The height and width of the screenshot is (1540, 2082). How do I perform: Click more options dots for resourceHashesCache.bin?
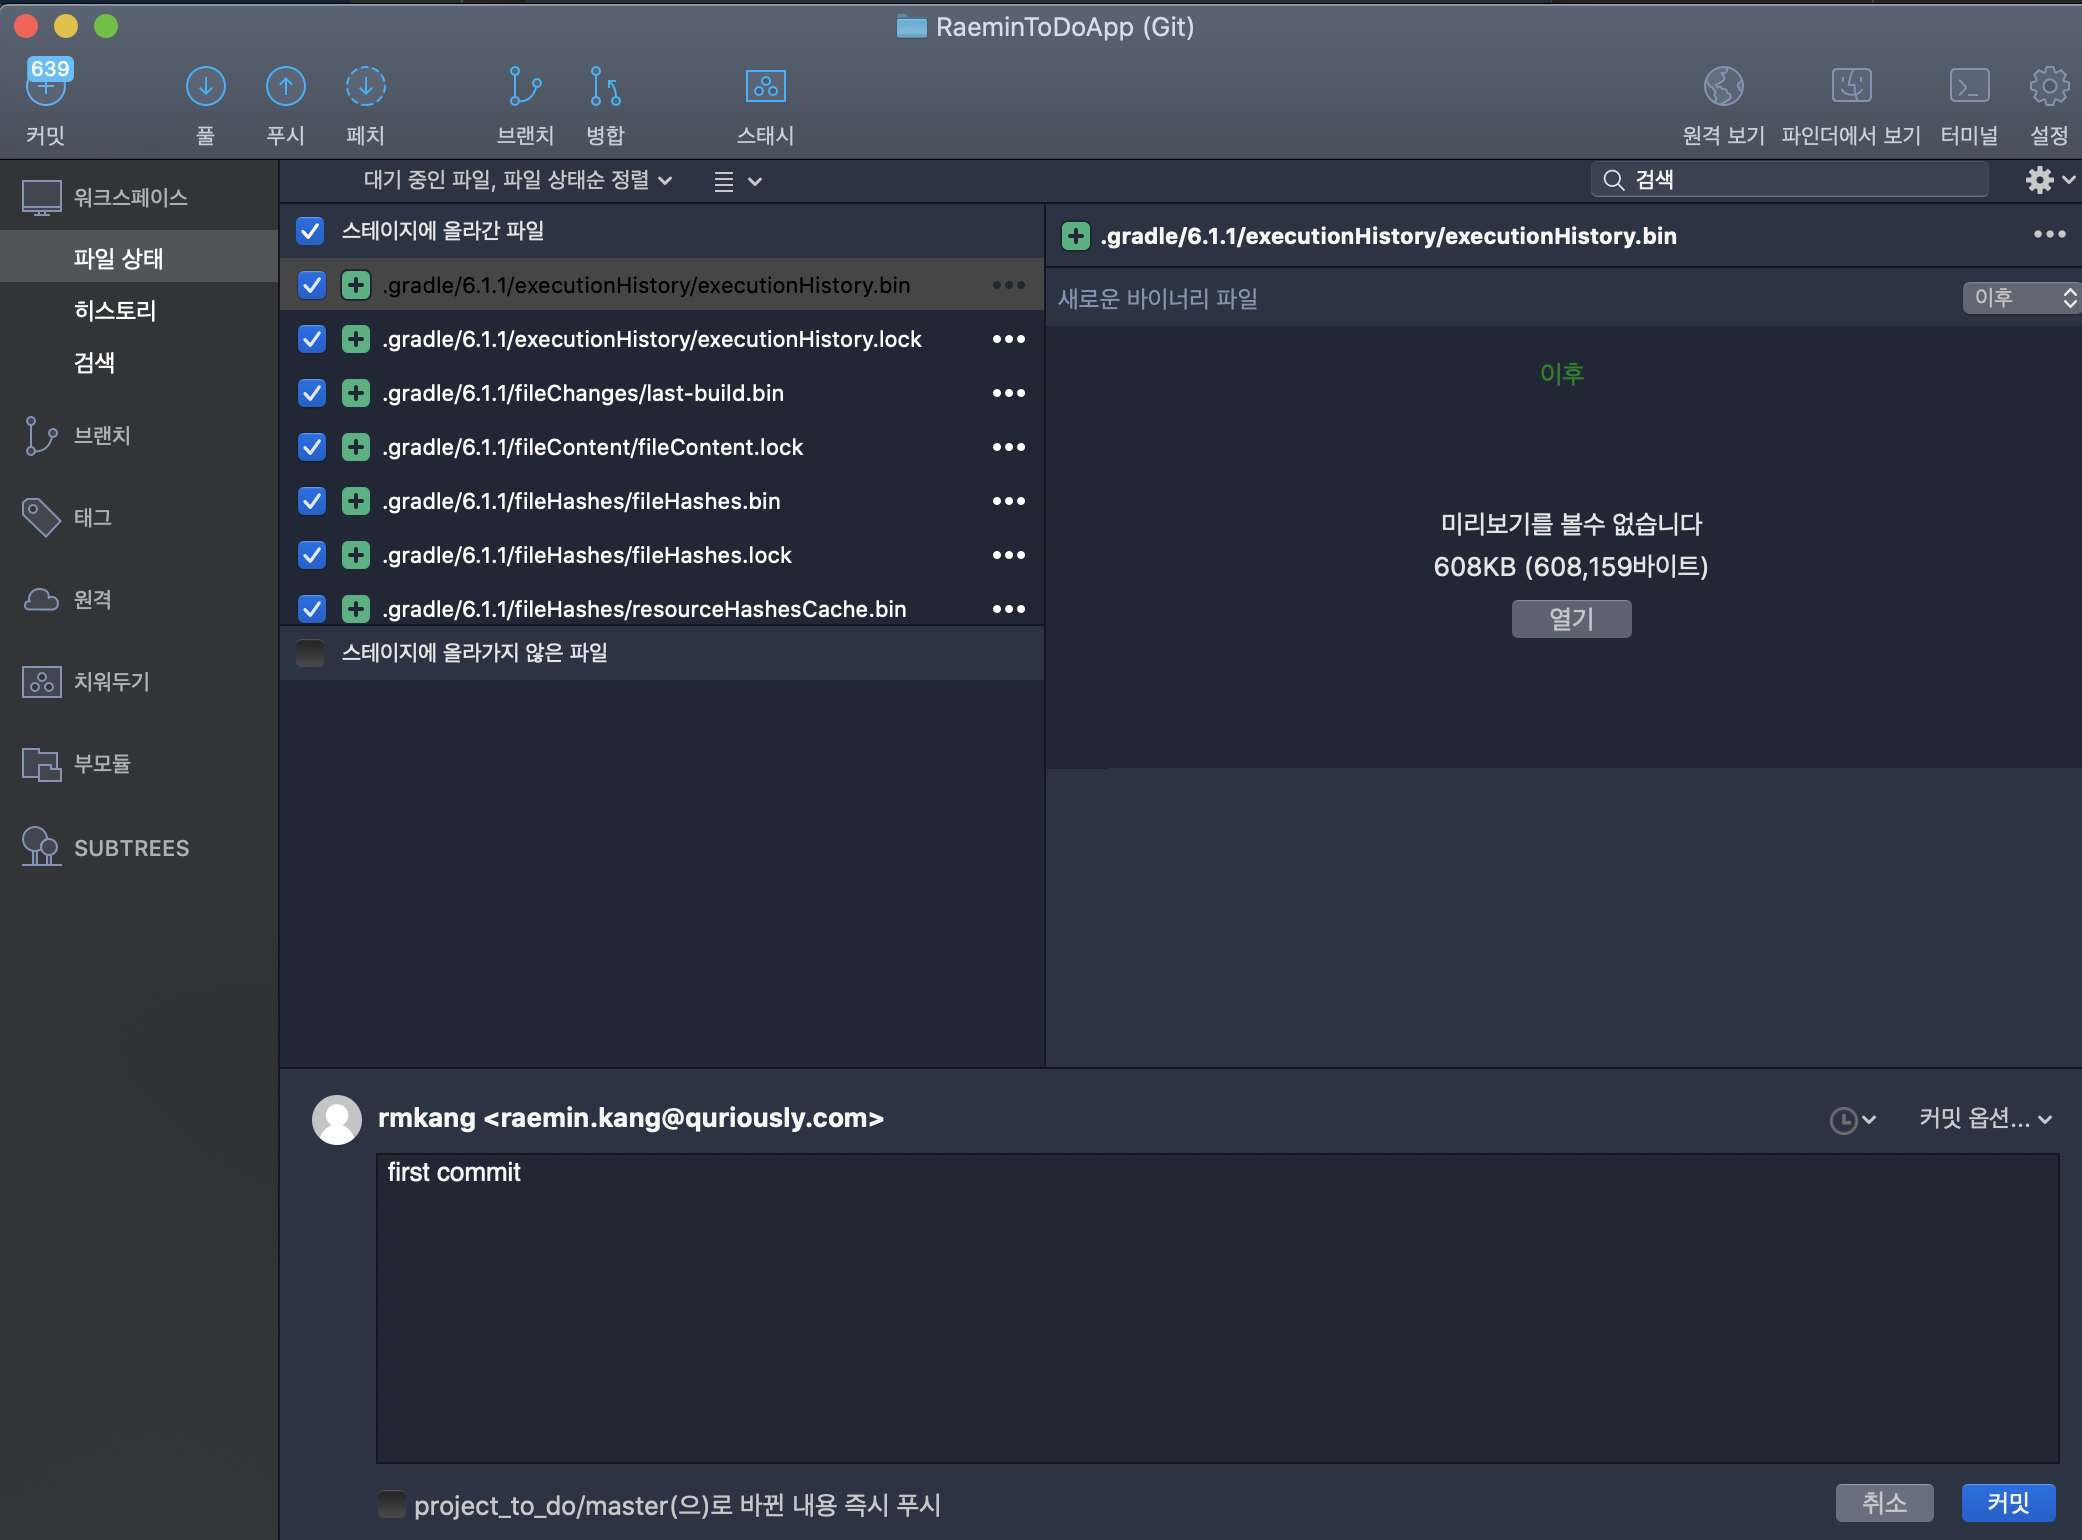1009,609
